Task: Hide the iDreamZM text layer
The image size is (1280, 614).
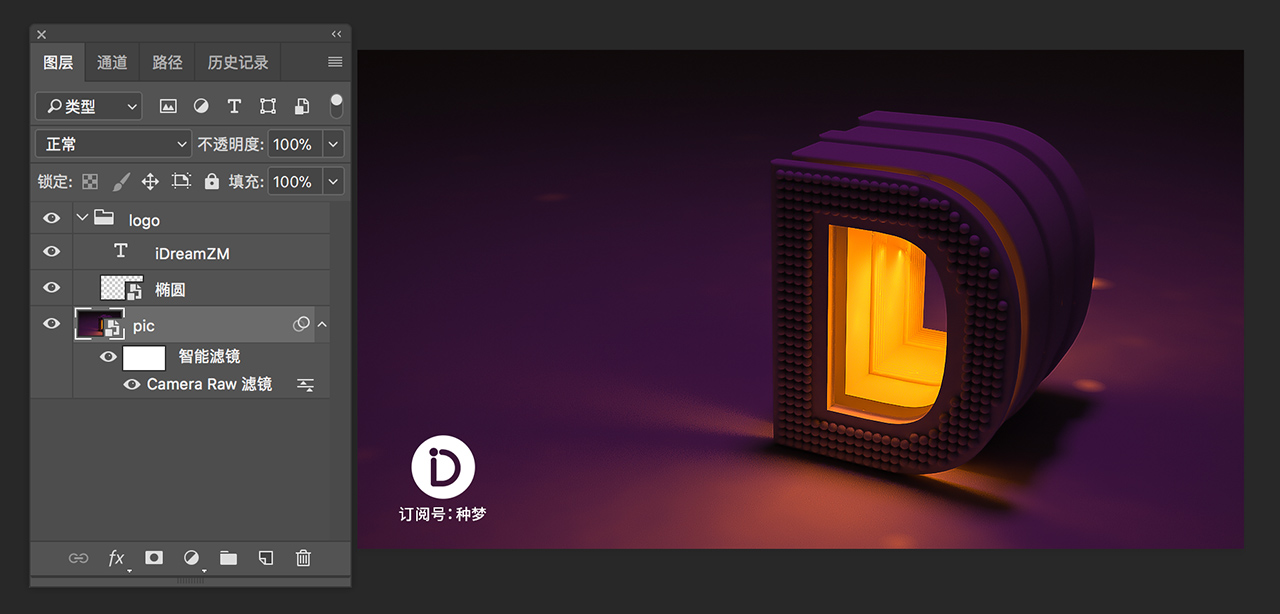Action: click(x=52, y=252)
